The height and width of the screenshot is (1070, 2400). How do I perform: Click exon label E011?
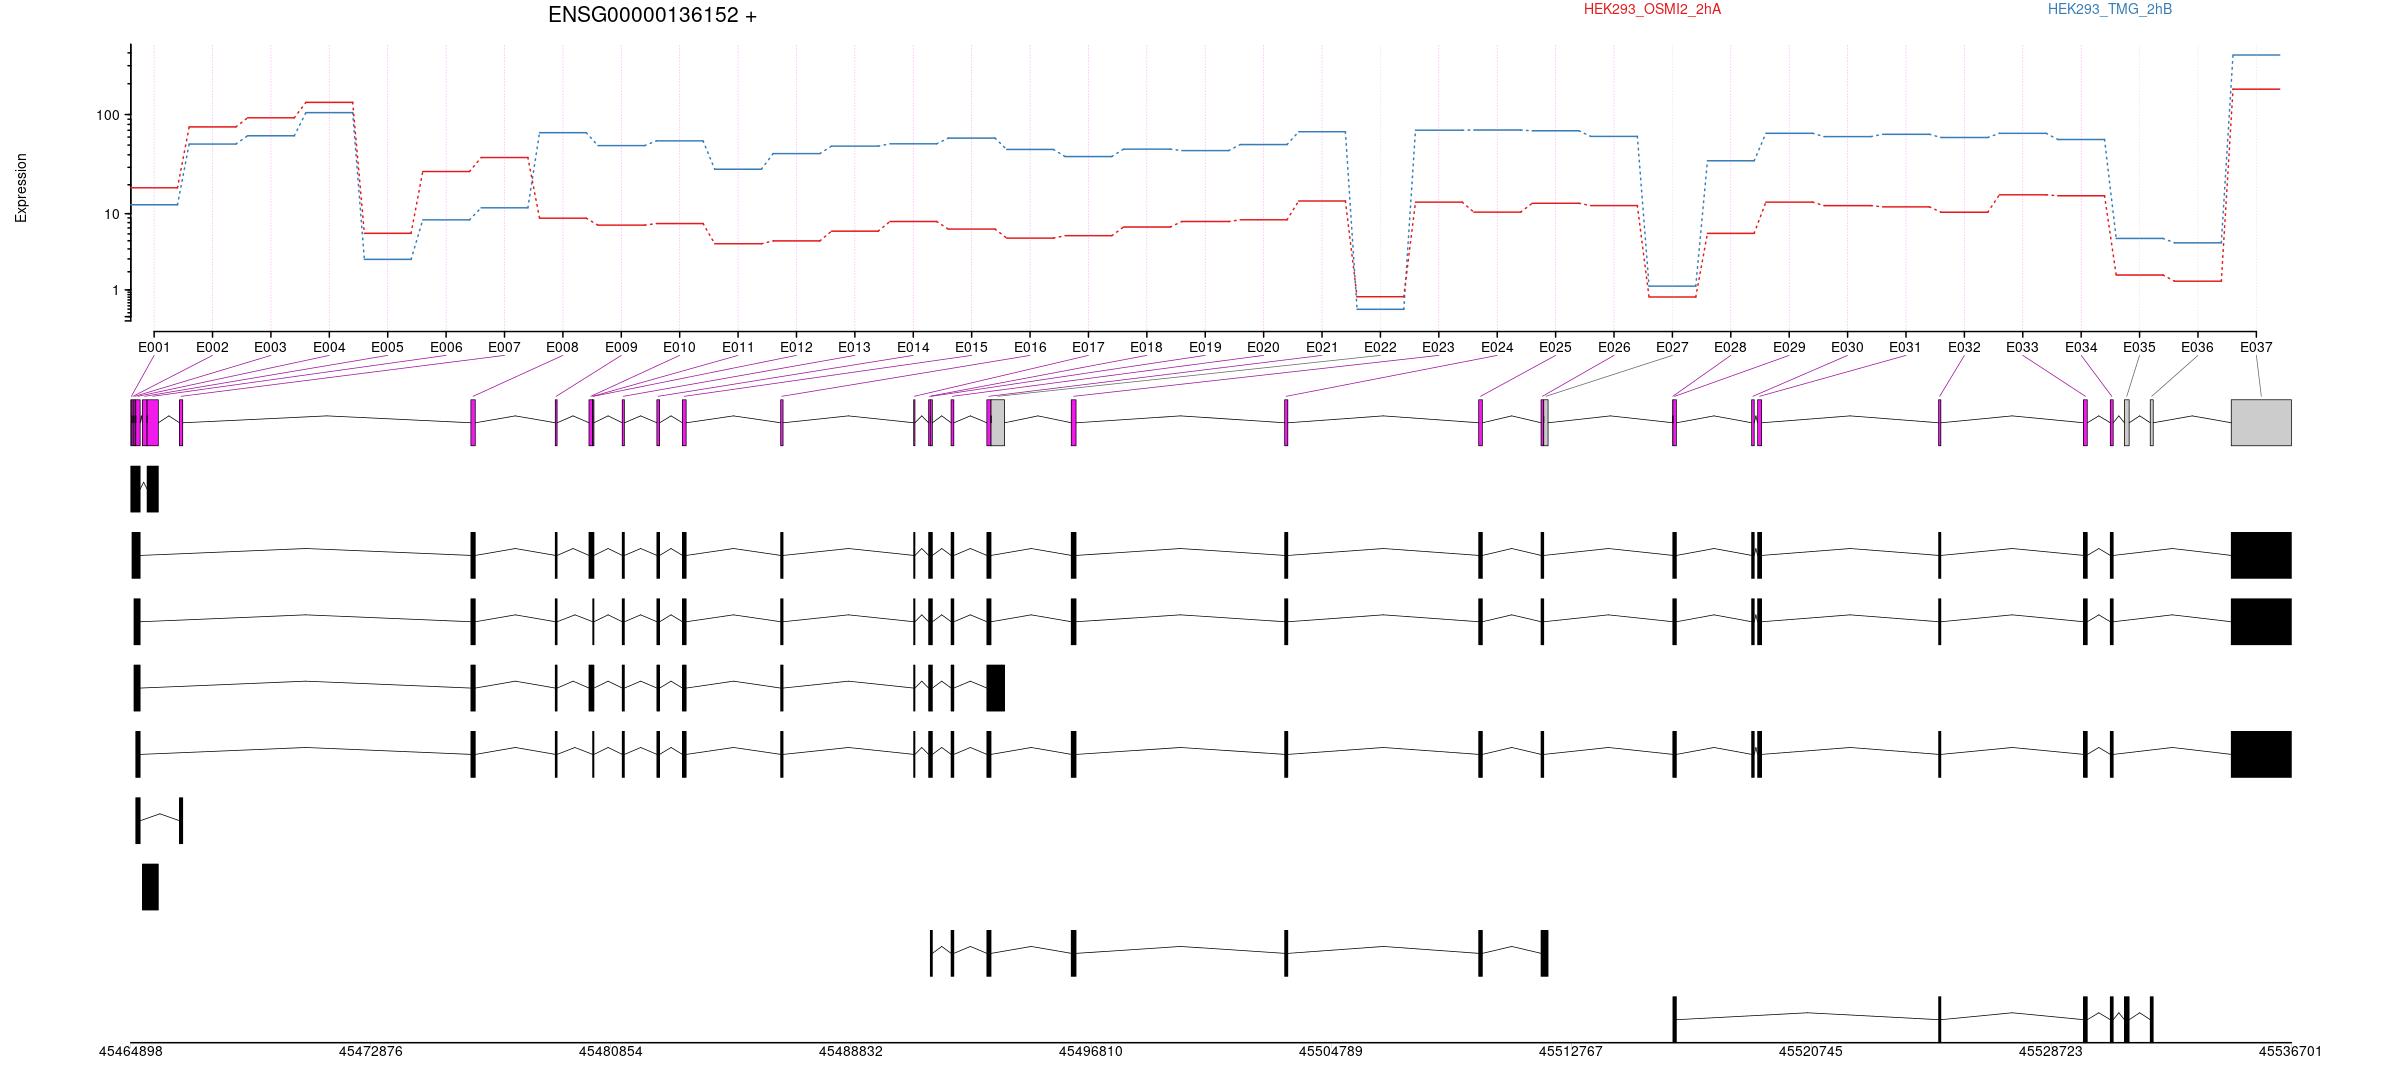[x=738, y=347]
